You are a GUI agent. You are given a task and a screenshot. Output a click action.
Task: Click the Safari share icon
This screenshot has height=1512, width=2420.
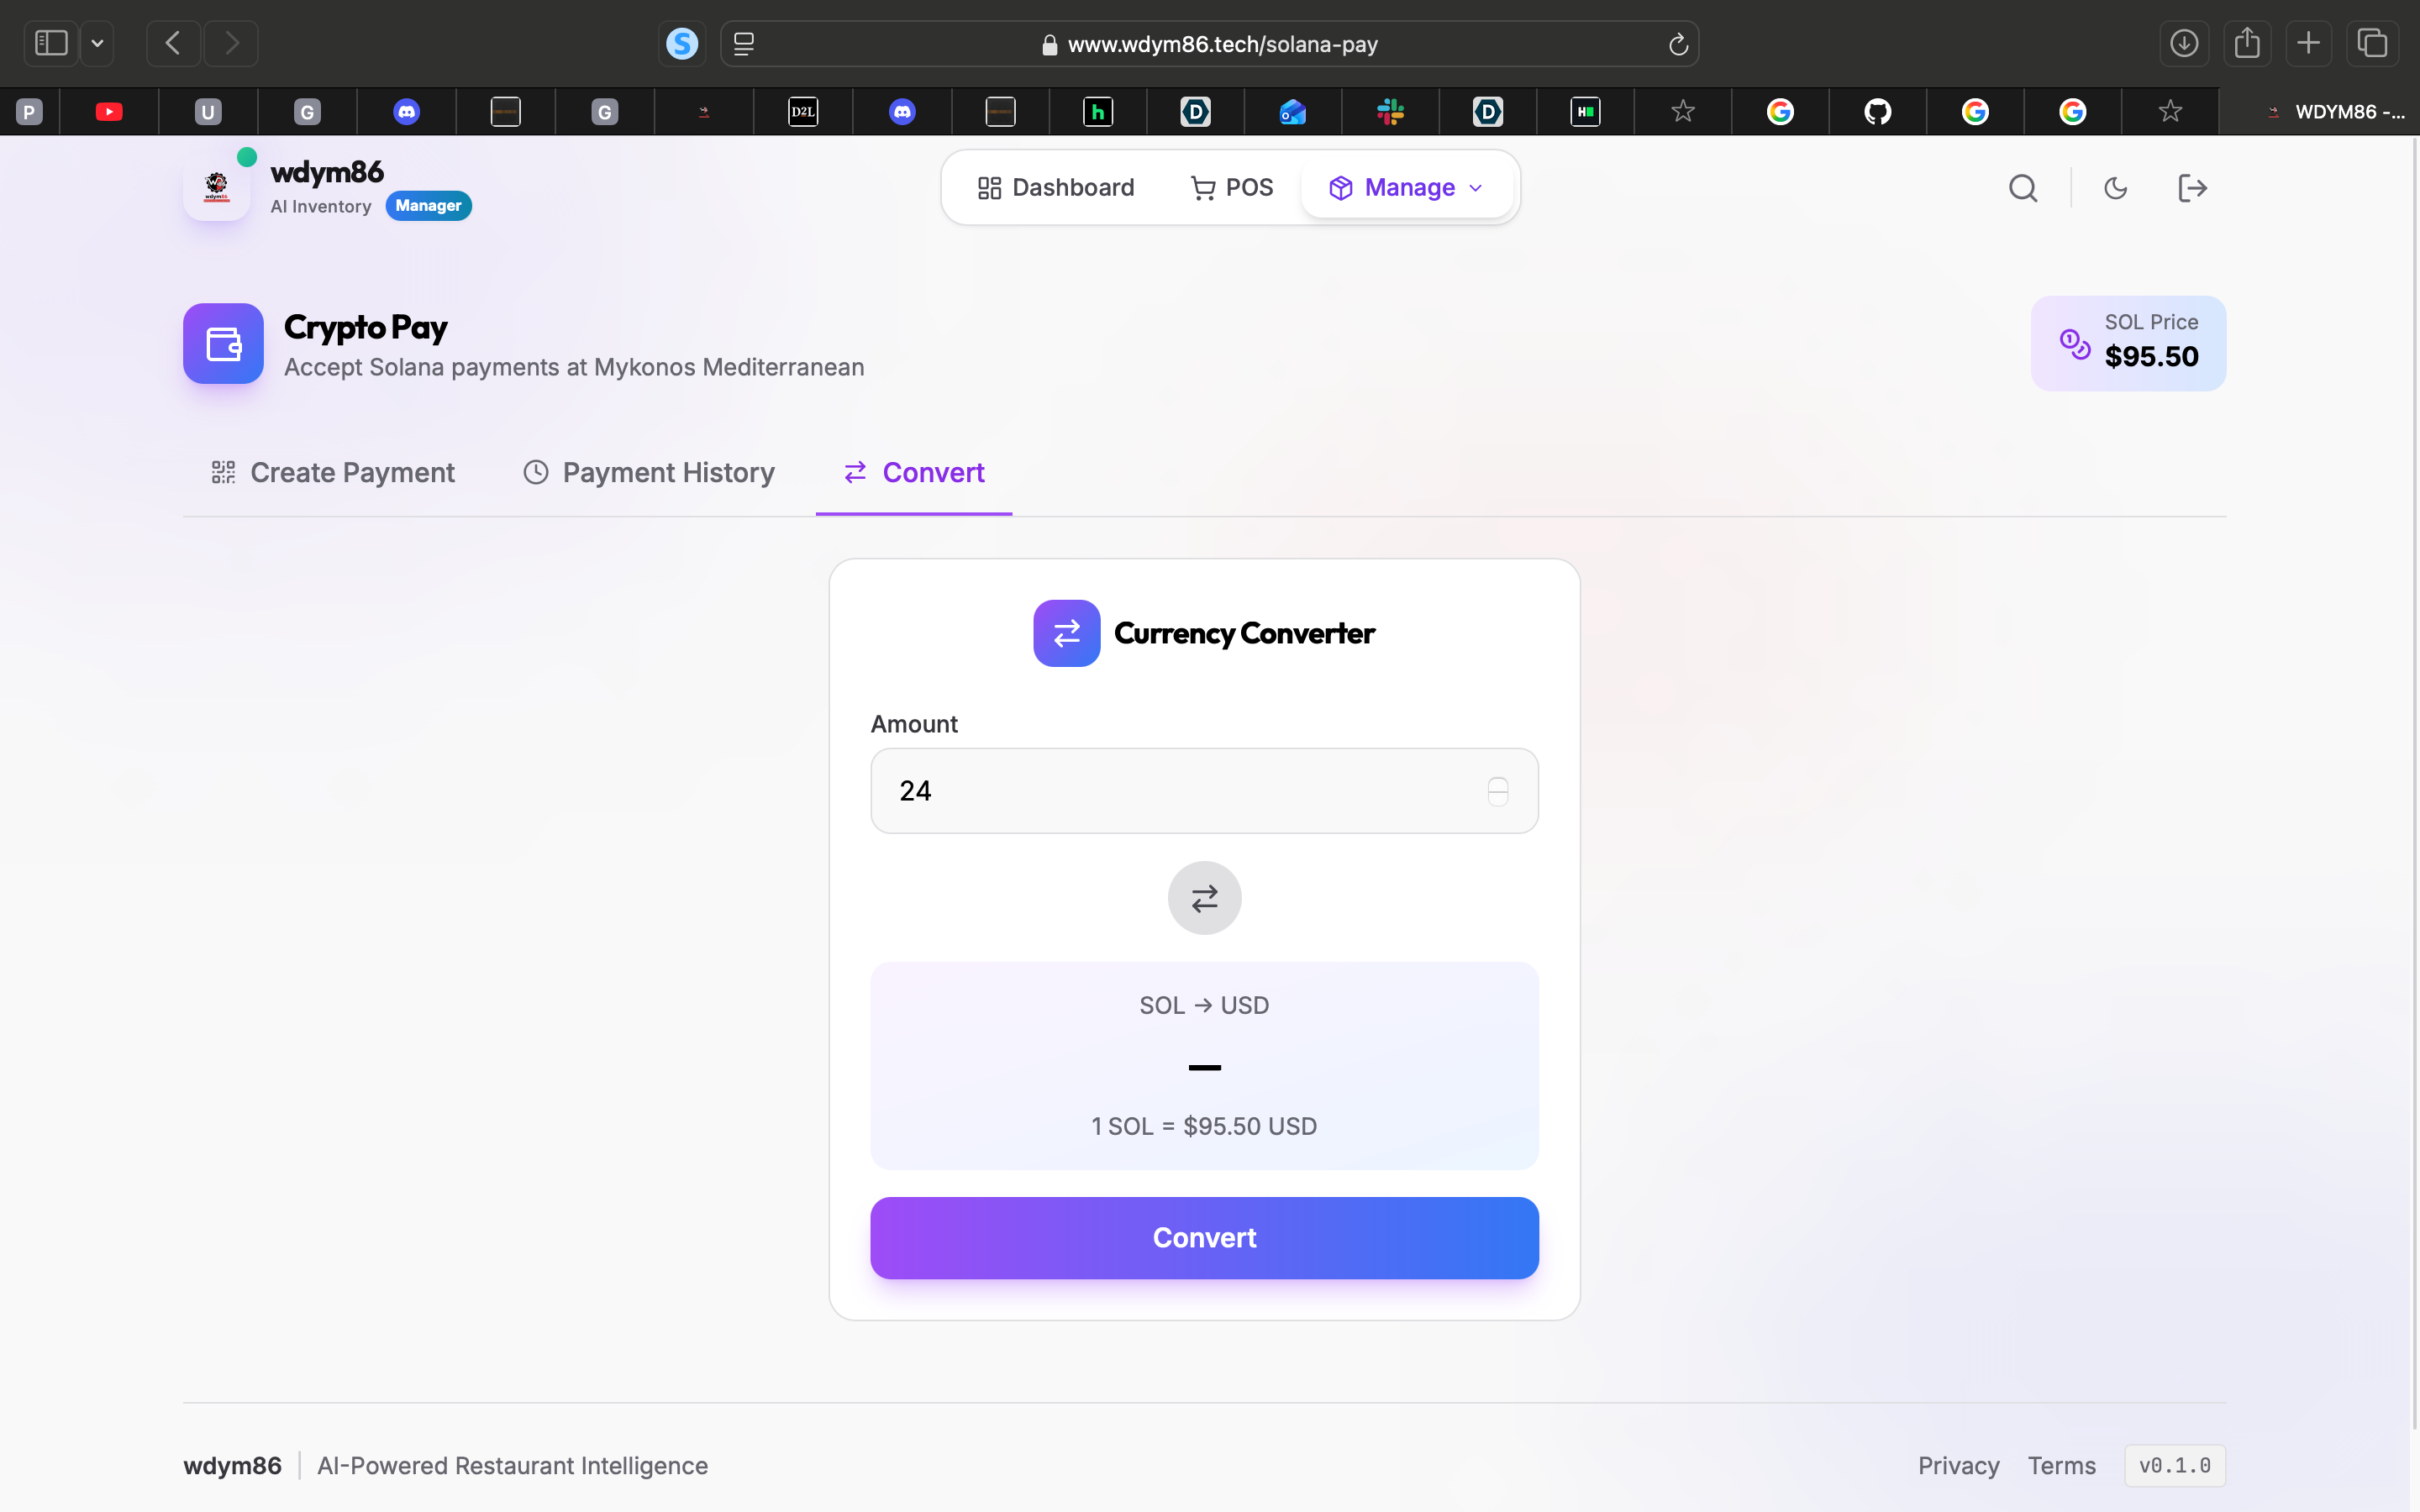(2247, 44)
